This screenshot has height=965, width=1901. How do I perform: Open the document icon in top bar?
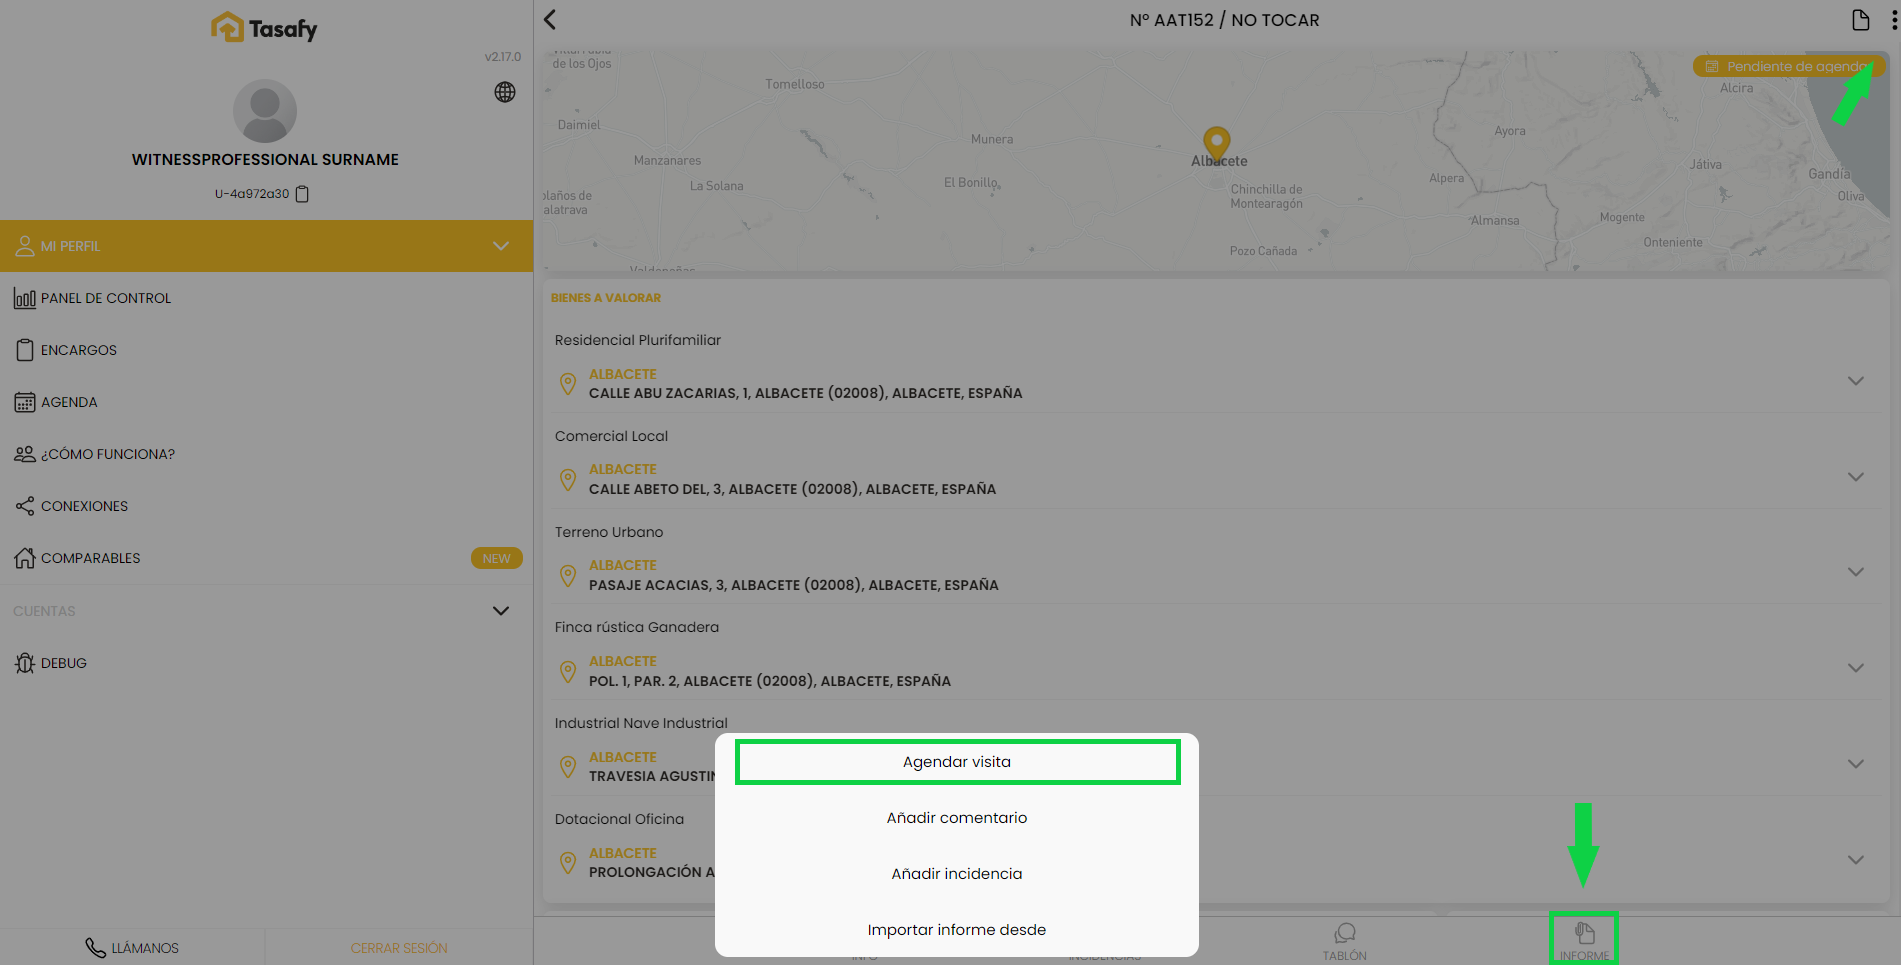[x=1860, y=20]
